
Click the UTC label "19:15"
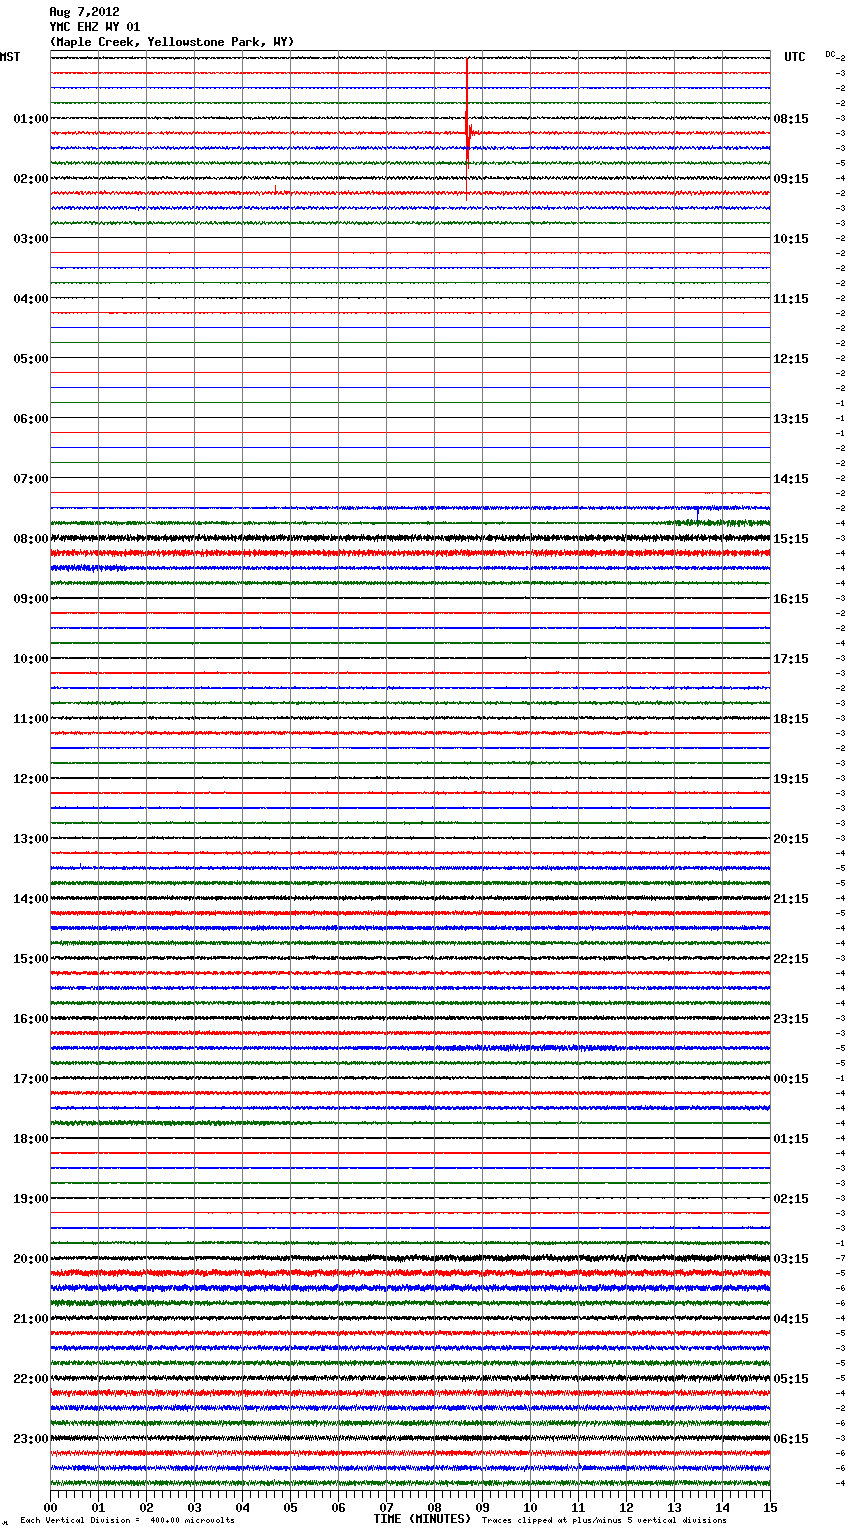(x=791, y=779)
